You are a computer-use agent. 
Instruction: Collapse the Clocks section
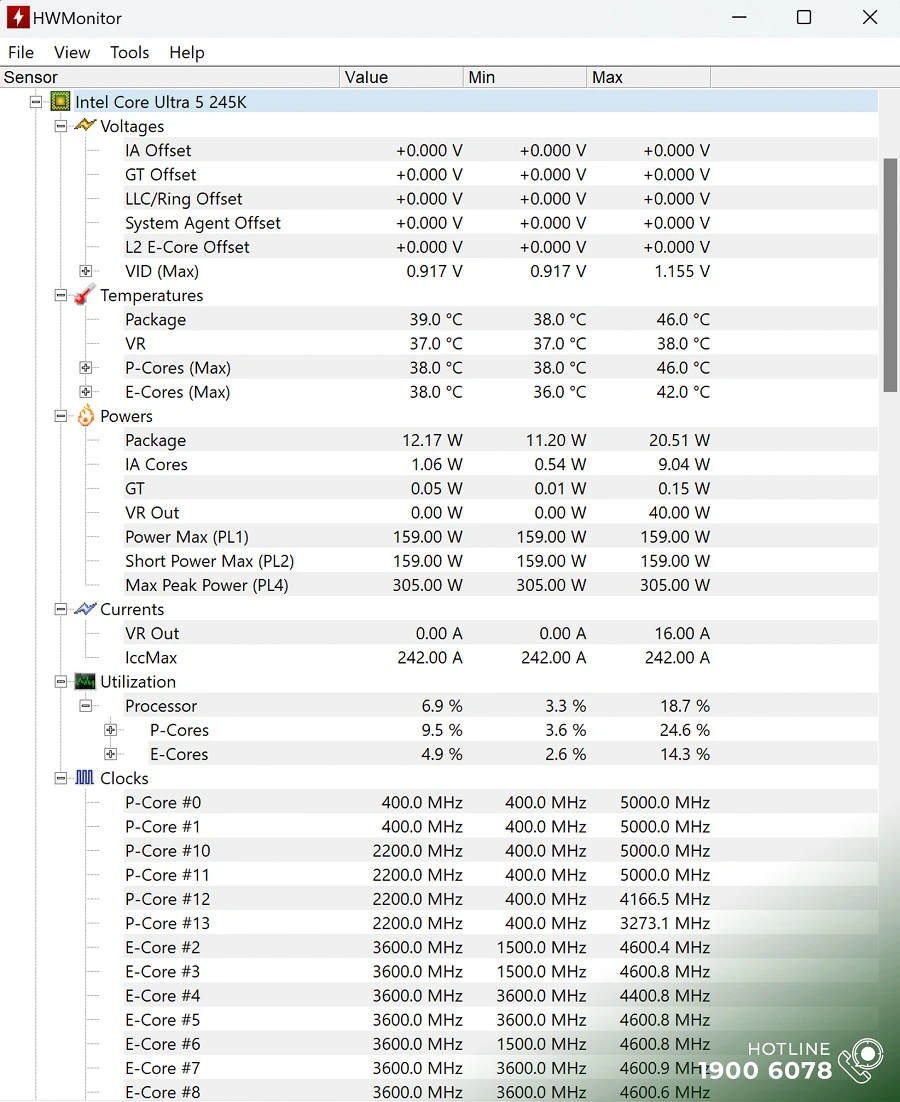click(61, 778)
